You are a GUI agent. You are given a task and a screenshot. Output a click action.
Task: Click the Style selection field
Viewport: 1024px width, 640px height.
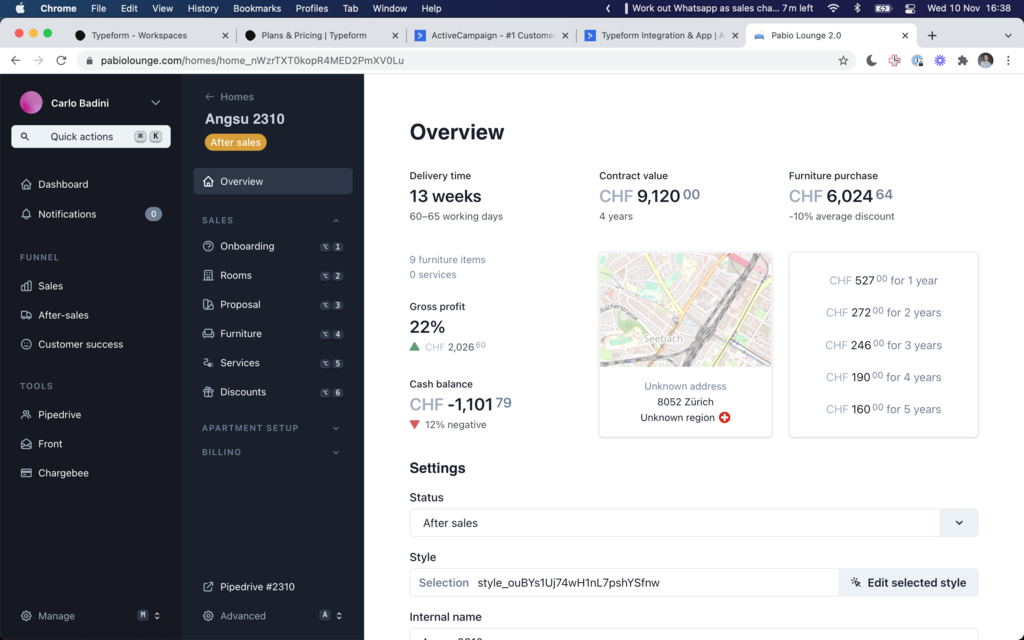click(624, 583)
